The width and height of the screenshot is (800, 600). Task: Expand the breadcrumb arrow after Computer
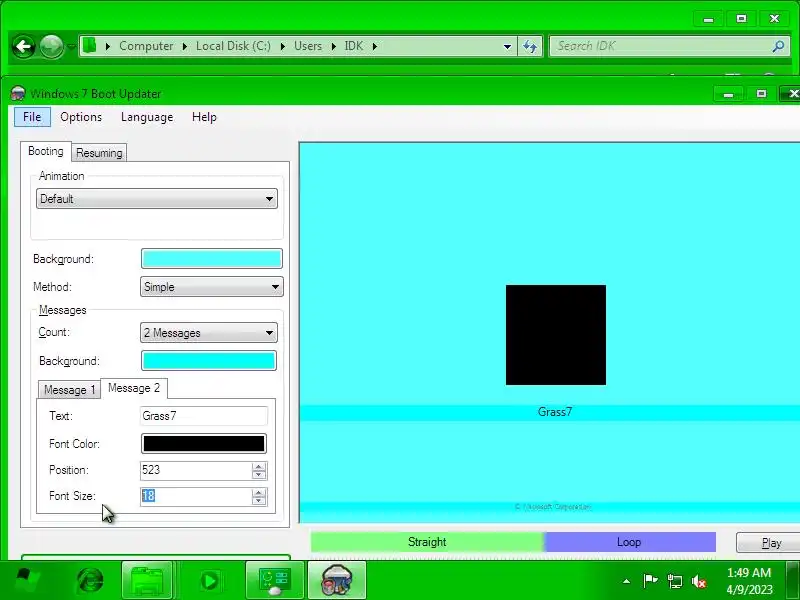tap(185, 46)
